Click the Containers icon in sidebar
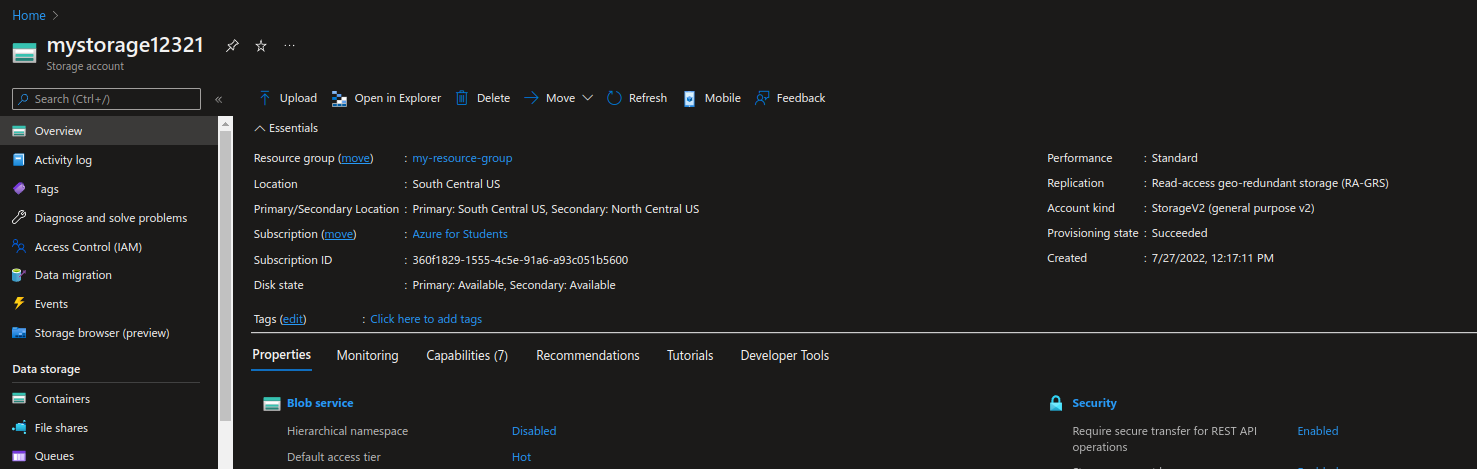Screen dimensions: 1477x469 [x=19, y=399]
